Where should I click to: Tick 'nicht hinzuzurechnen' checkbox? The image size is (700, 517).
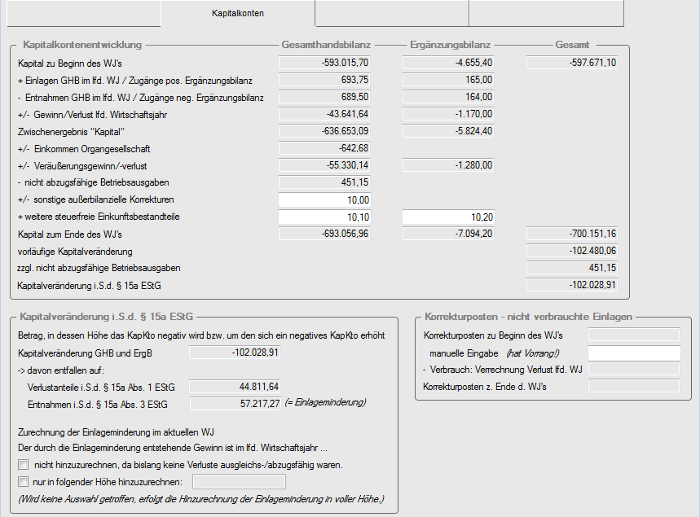click(x=24, y=465)
